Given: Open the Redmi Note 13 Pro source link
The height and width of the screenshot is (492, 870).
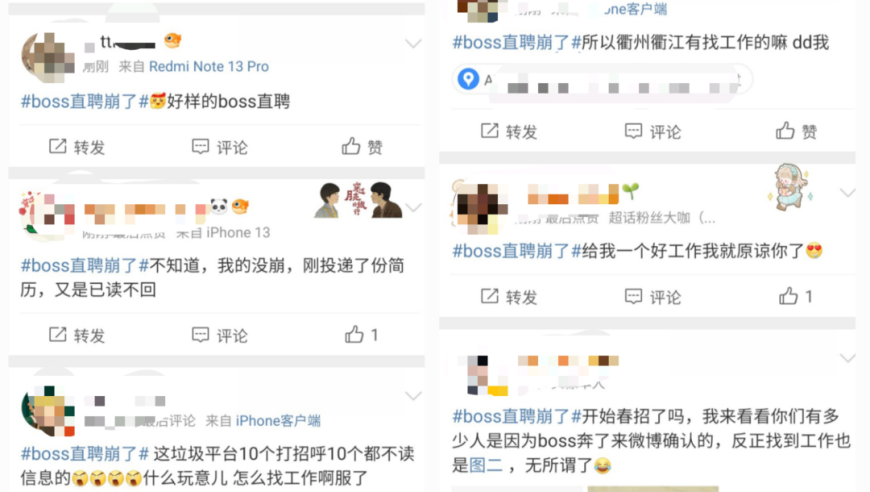Looking at the screenshot, I should 209,67.
